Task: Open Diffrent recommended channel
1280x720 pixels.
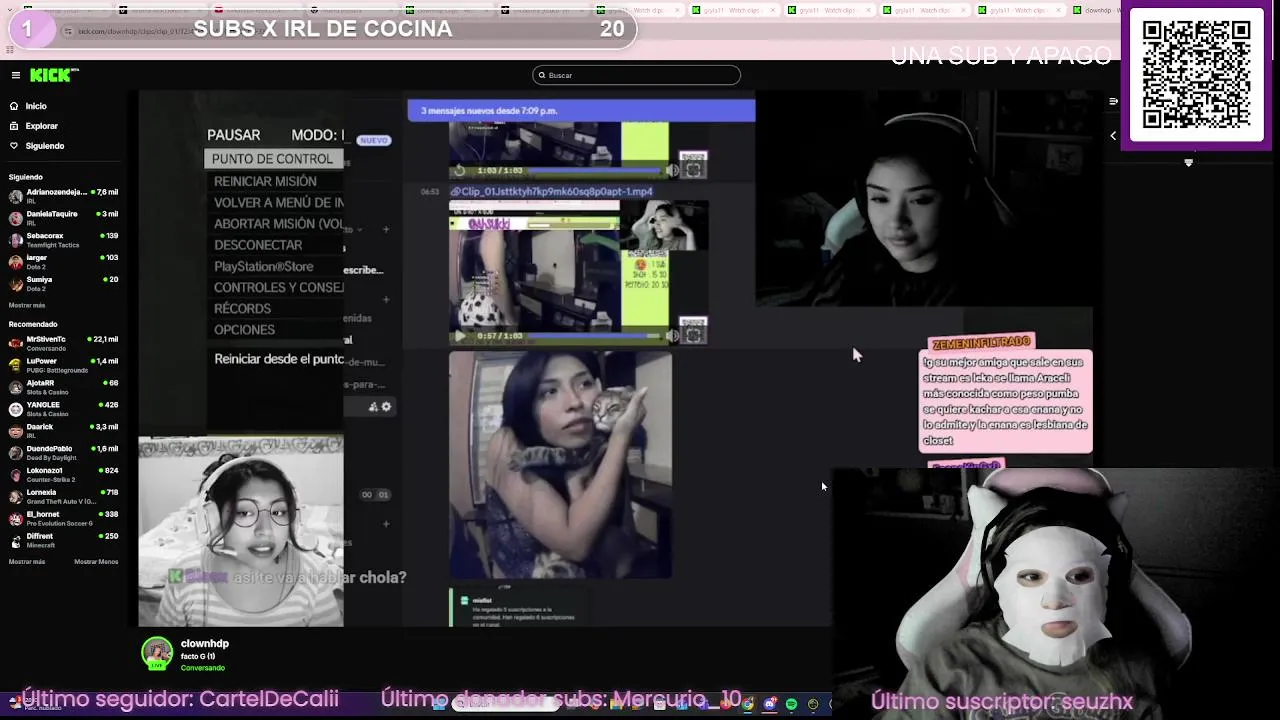Action: 63,541
